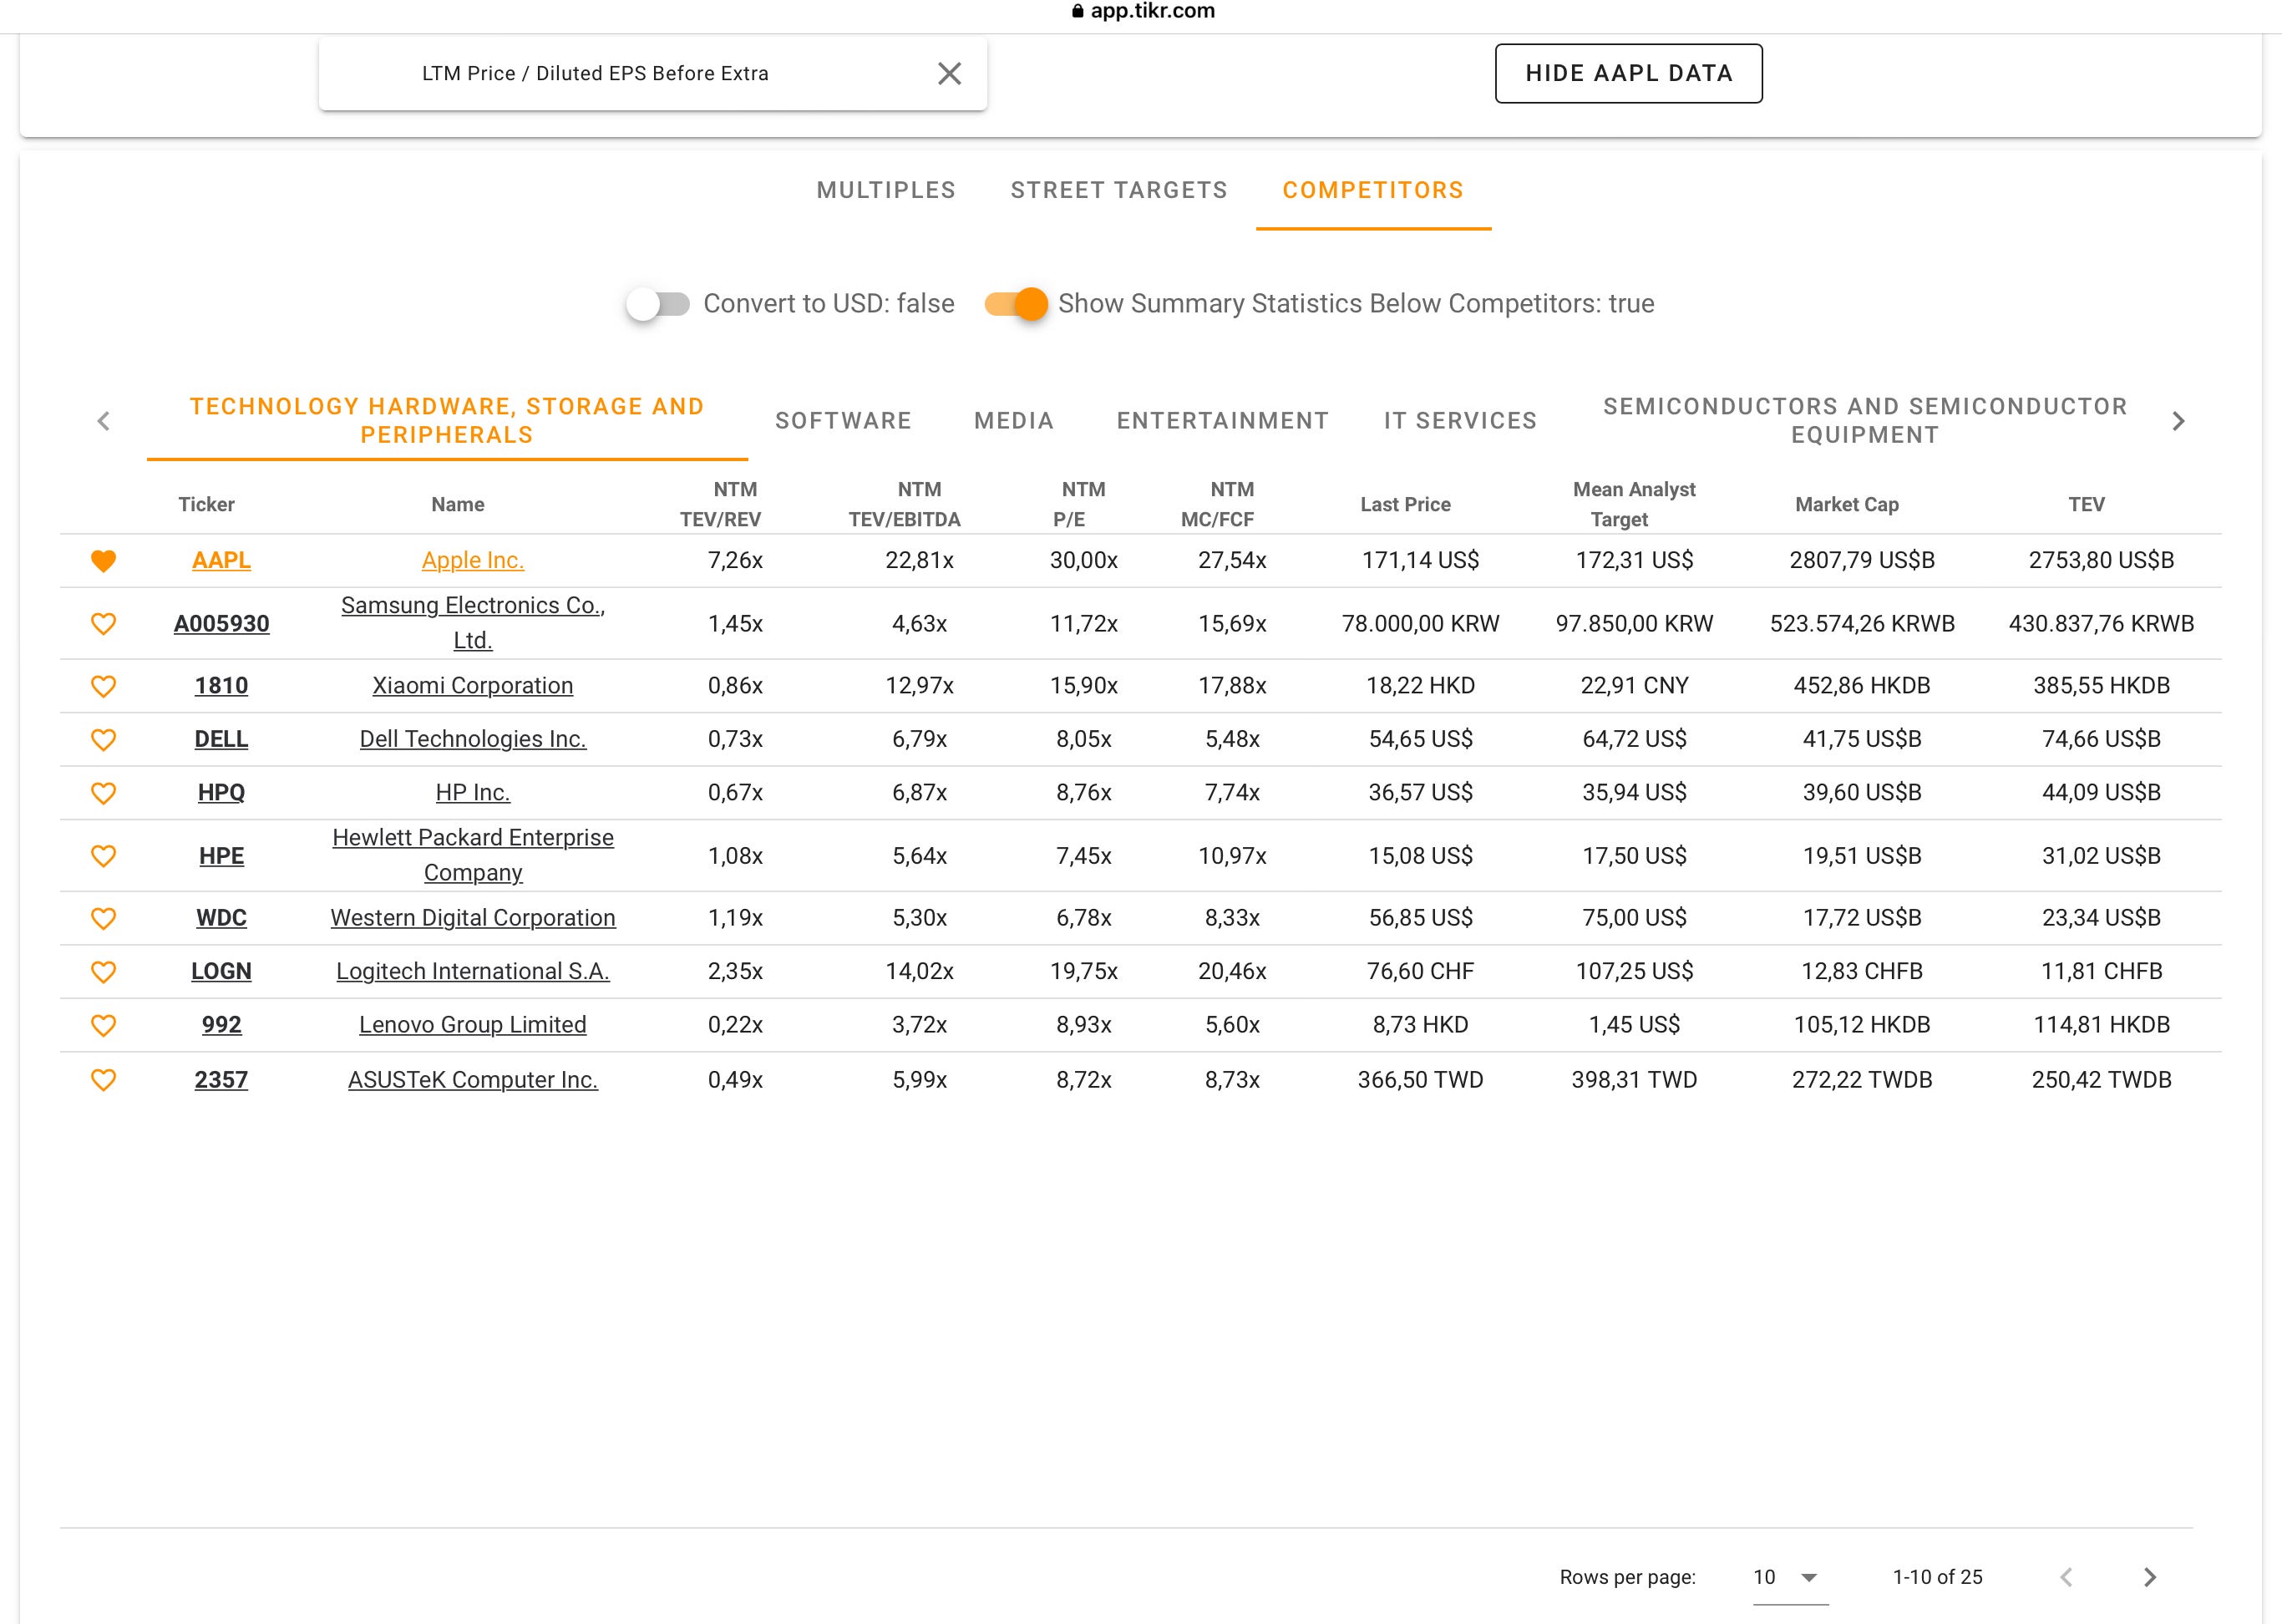2282x1624 pixels.
Task: Open Logitech International S.A. link
Action: tap(473, 971)
